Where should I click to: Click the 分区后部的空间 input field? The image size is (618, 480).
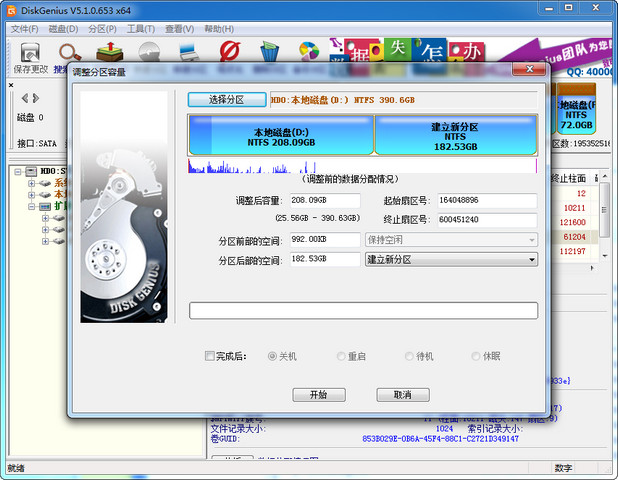click(325, 259)
